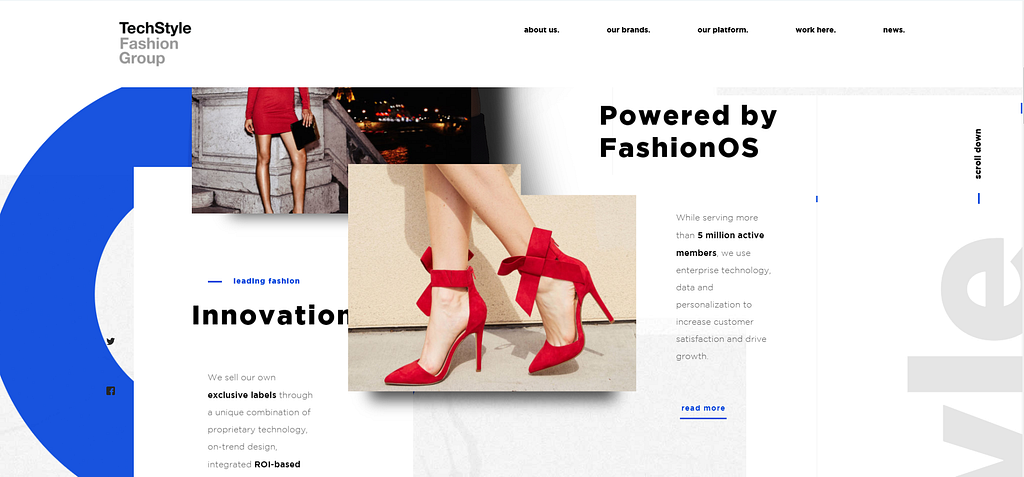Click the "scroll down" indicator
1024x477 pixels.
(x=978, y=154)
